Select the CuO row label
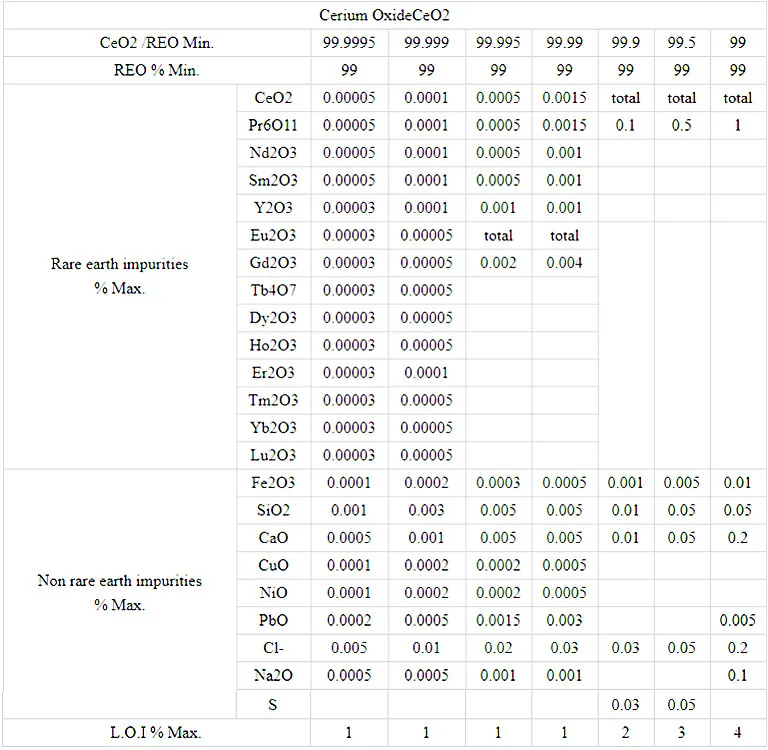 click(x=273, y=565)
